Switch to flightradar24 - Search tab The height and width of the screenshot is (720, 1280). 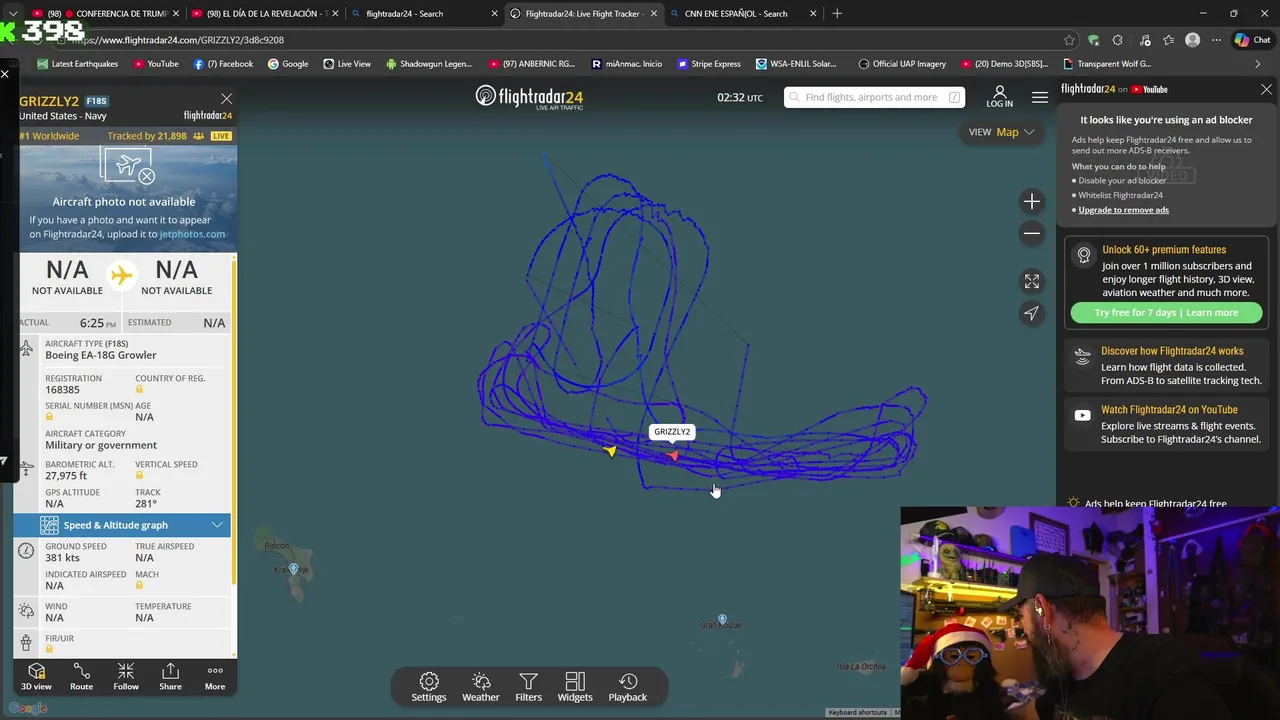424,14
